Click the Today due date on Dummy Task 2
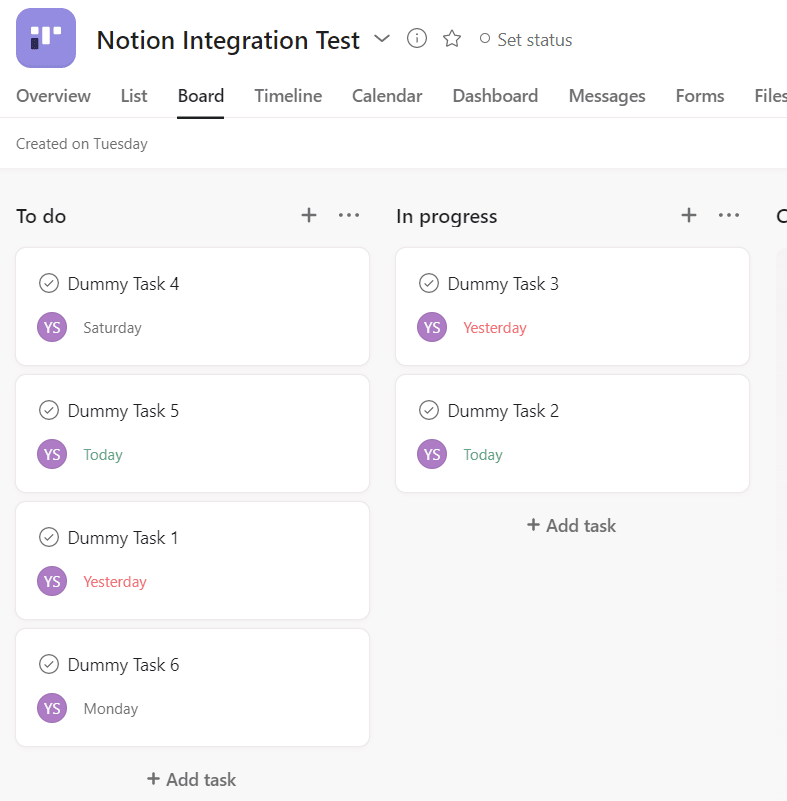 (x=483, y=455)
